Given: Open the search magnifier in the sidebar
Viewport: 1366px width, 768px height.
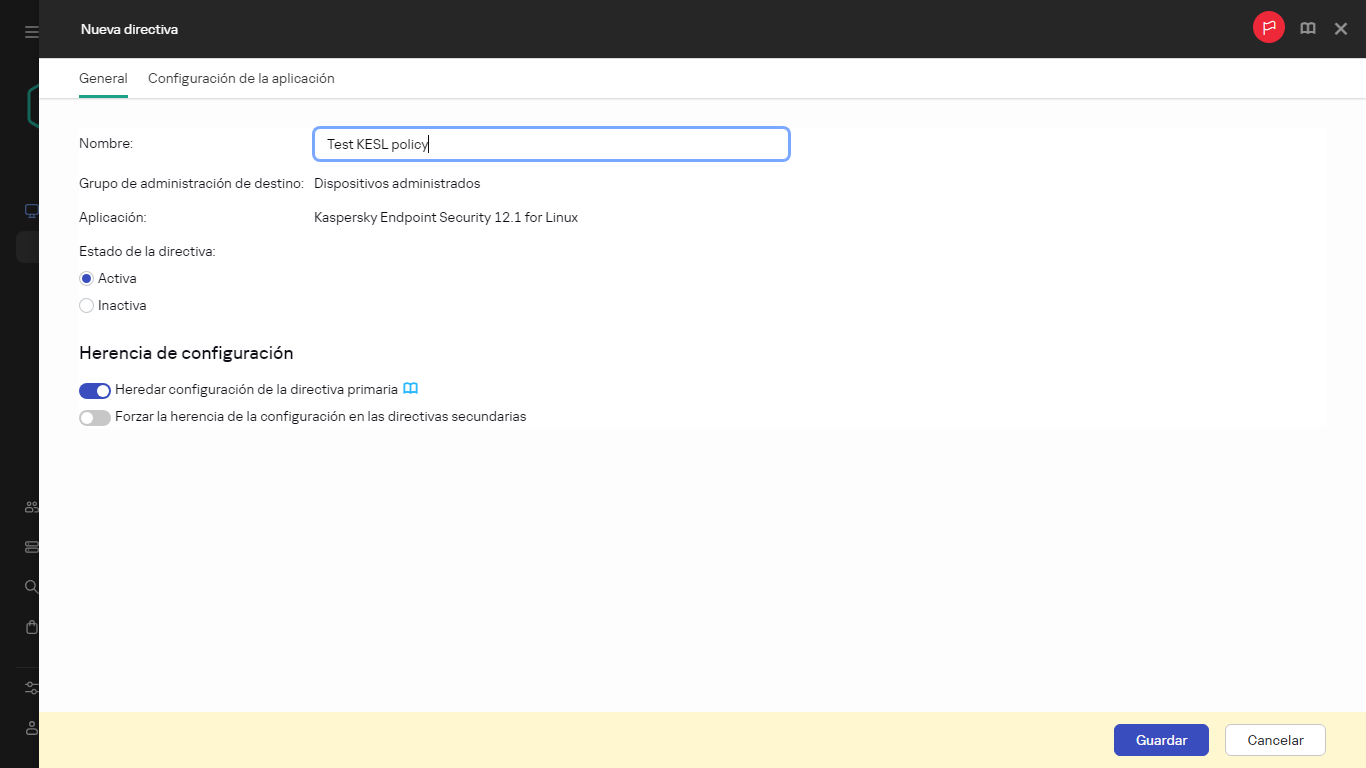Looking at the screenshot, I should coord(30,587).
